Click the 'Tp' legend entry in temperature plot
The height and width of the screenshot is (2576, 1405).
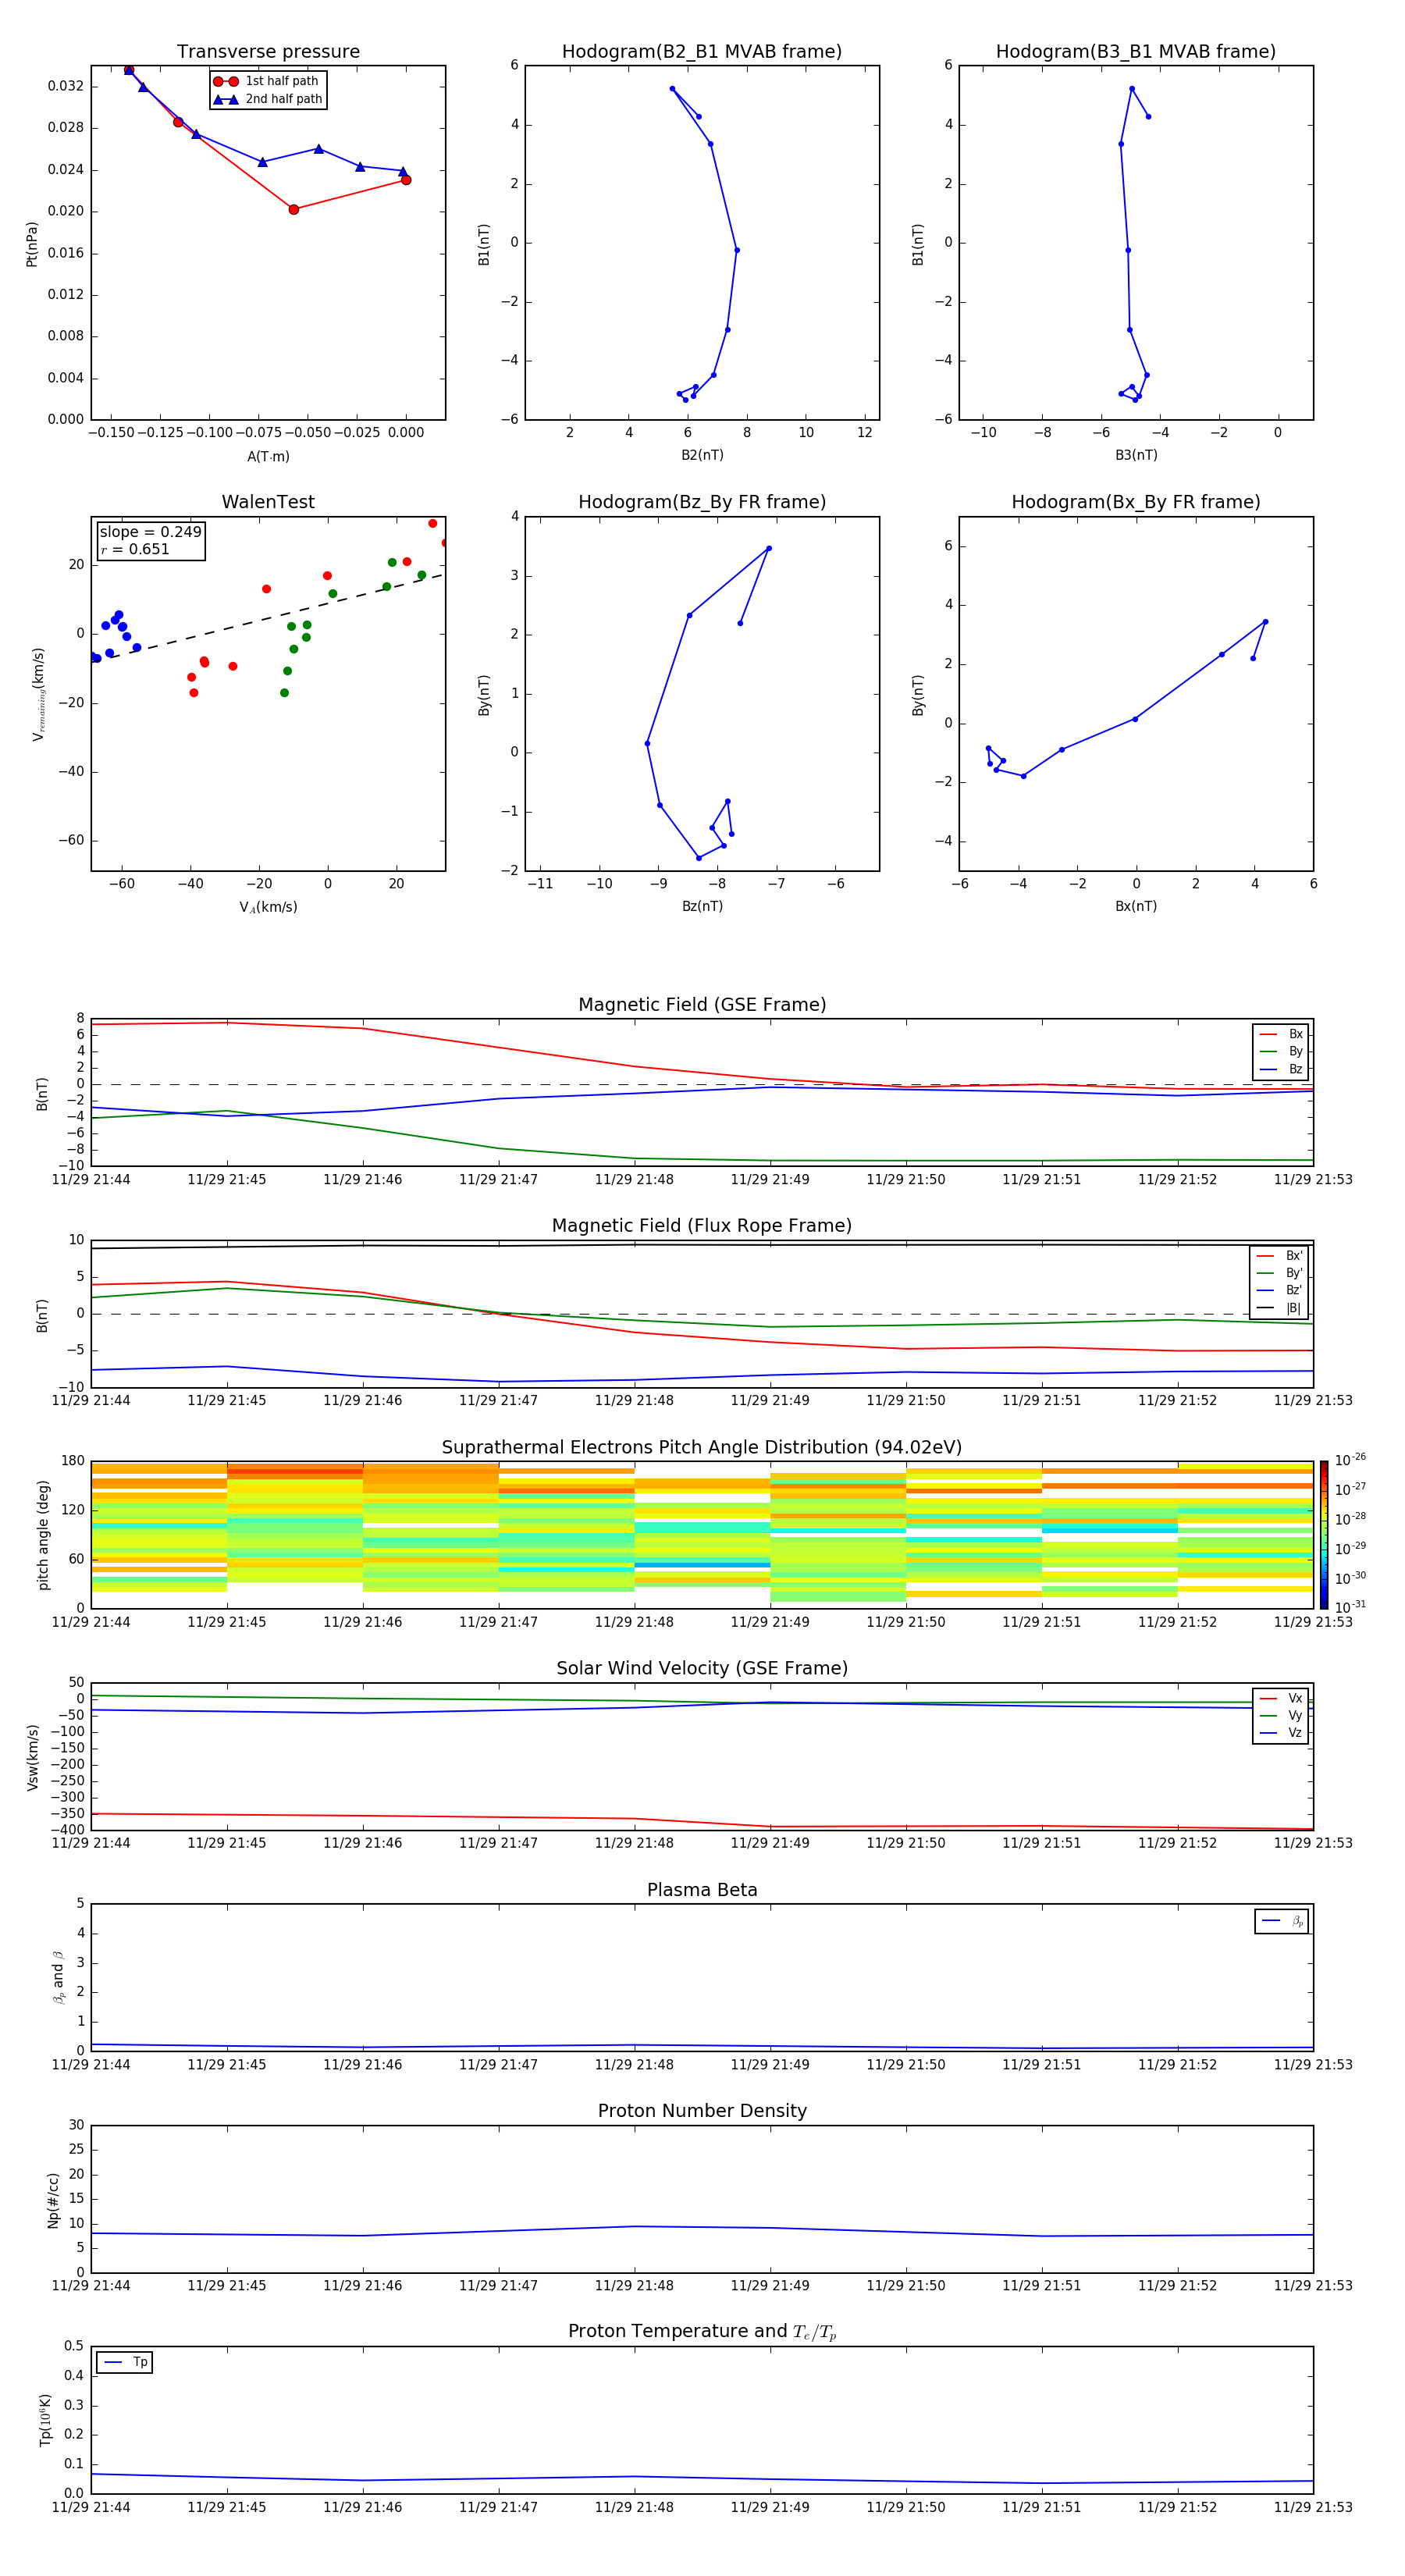pyautogui.click(x=125, y=2362)
